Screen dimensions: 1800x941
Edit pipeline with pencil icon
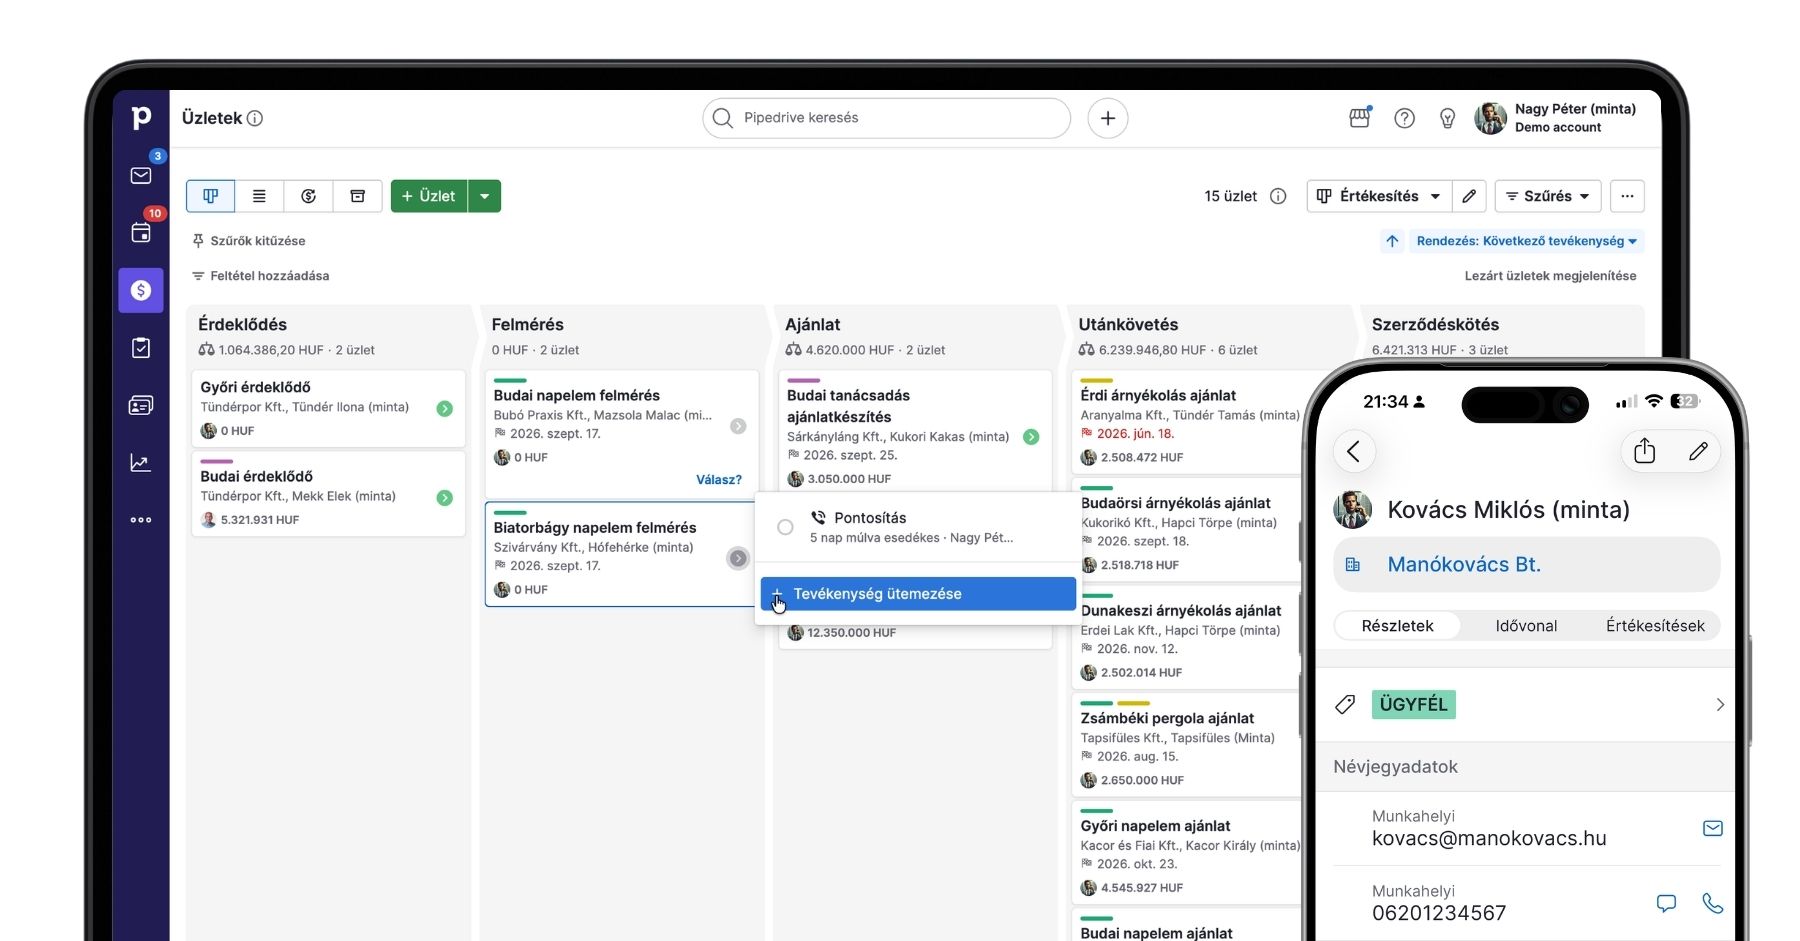pos(1469,196)
